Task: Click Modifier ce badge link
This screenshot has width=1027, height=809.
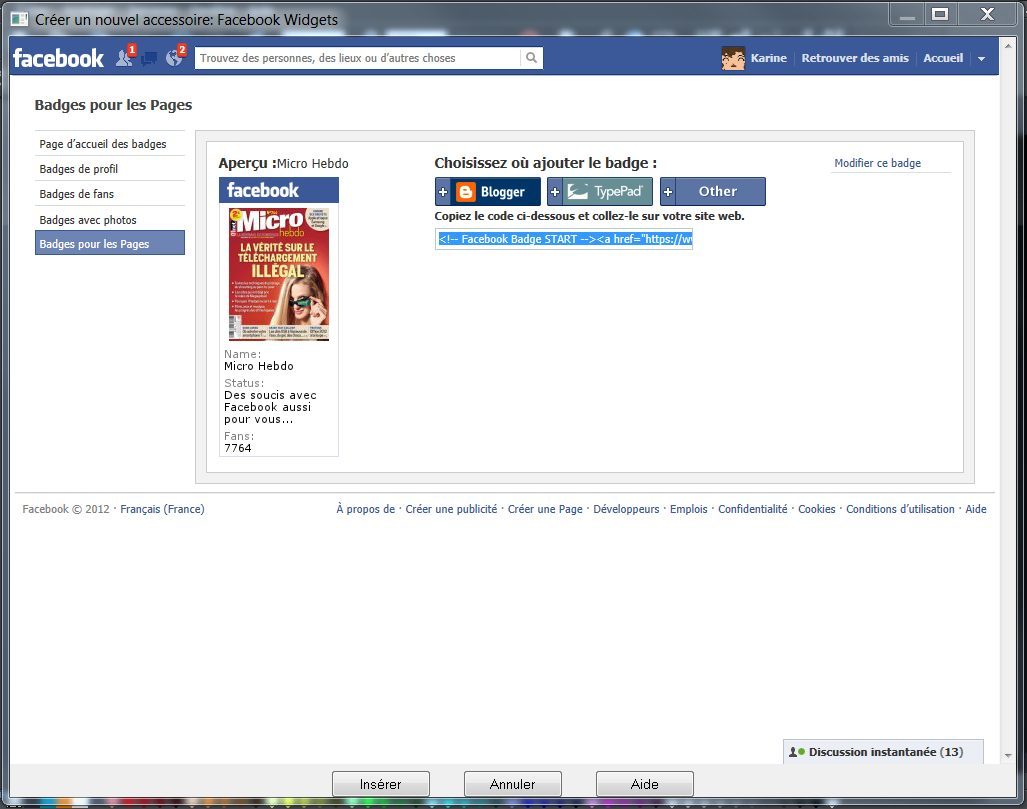Action: point(877,163)
